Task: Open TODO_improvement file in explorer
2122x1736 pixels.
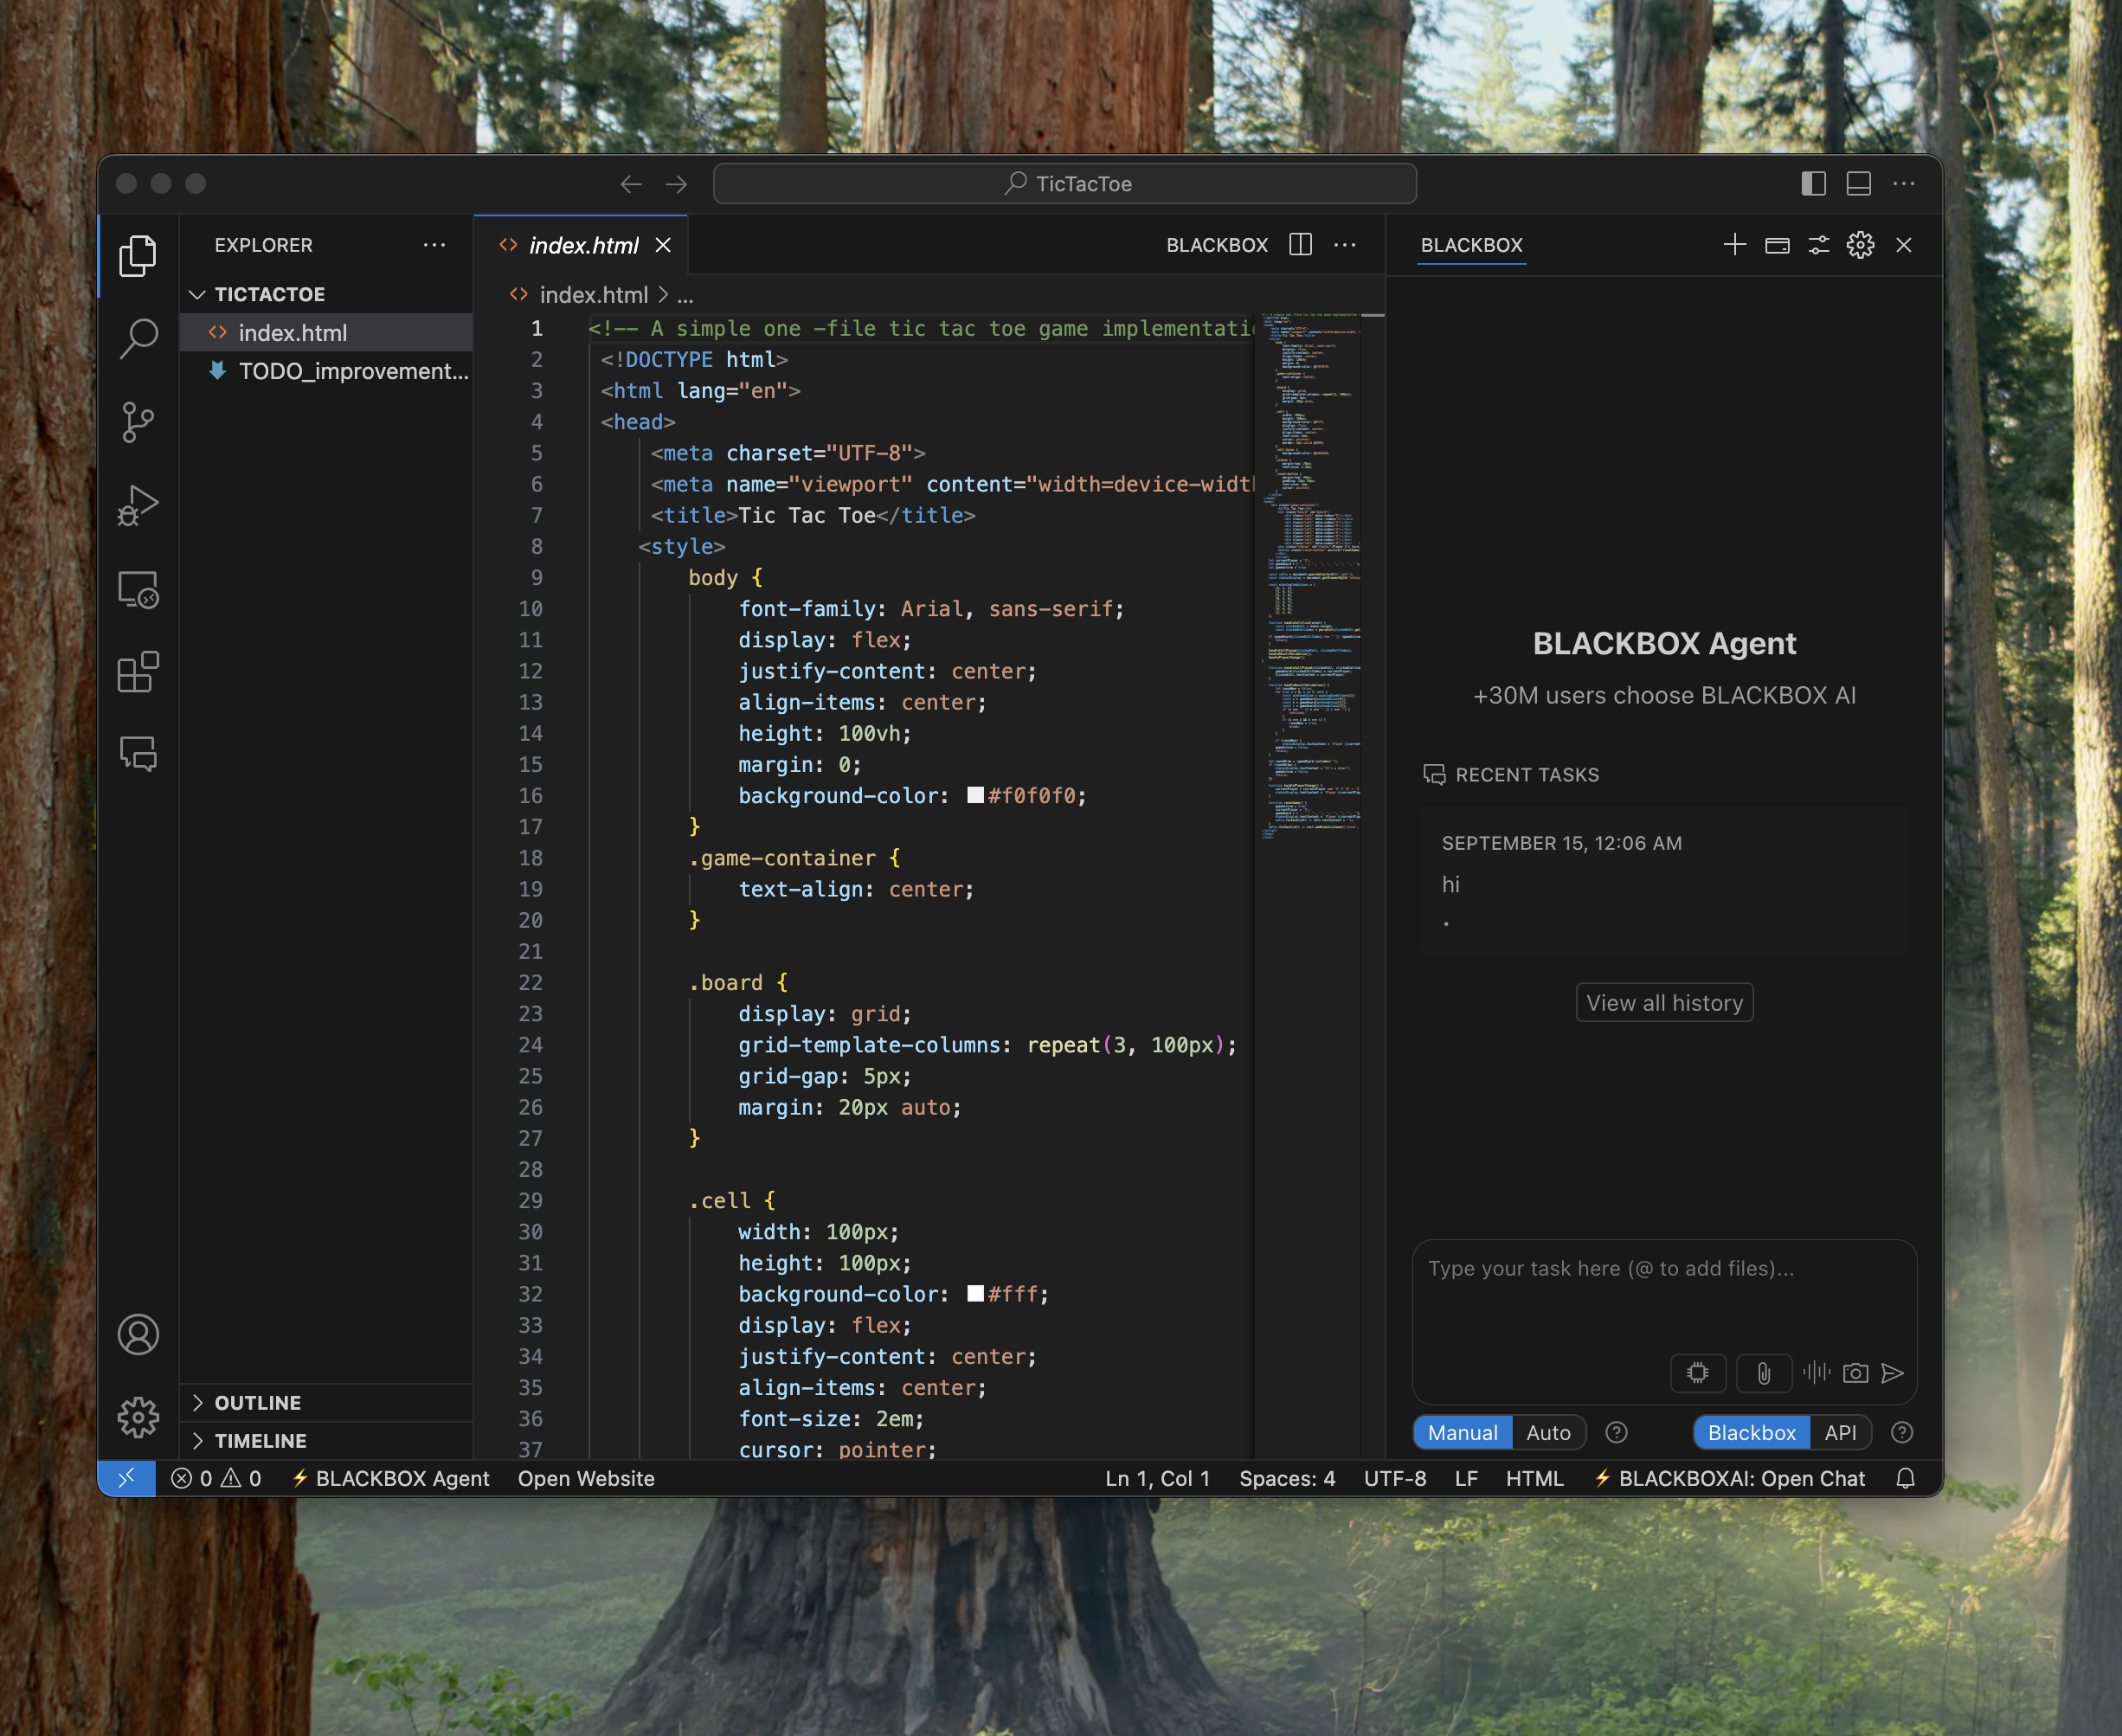Action: pos(352,371)
